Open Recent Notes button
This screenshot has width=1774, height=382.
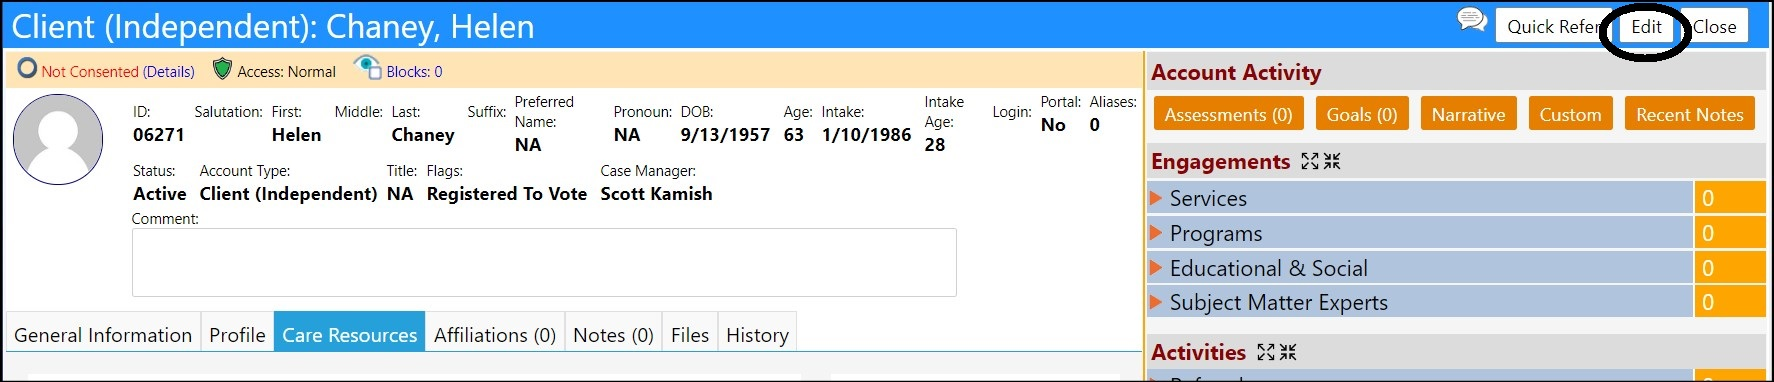(1689, 114)
